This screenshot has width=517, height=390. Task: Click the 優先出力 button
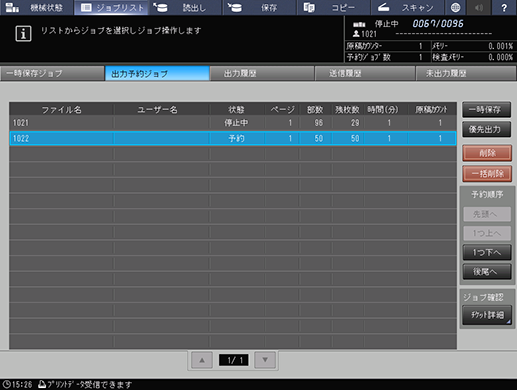[486, 129]
